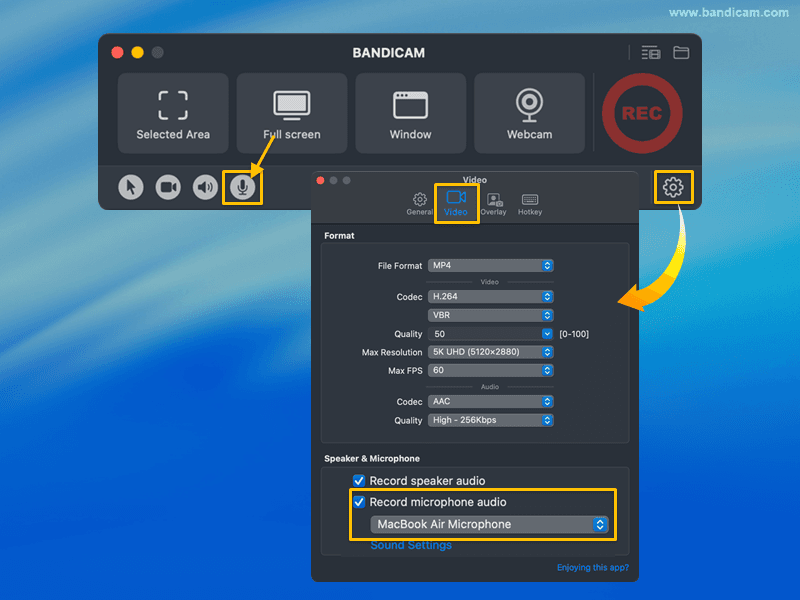Open settings via the gear icon
800x600 pixels.
point(673,187)
